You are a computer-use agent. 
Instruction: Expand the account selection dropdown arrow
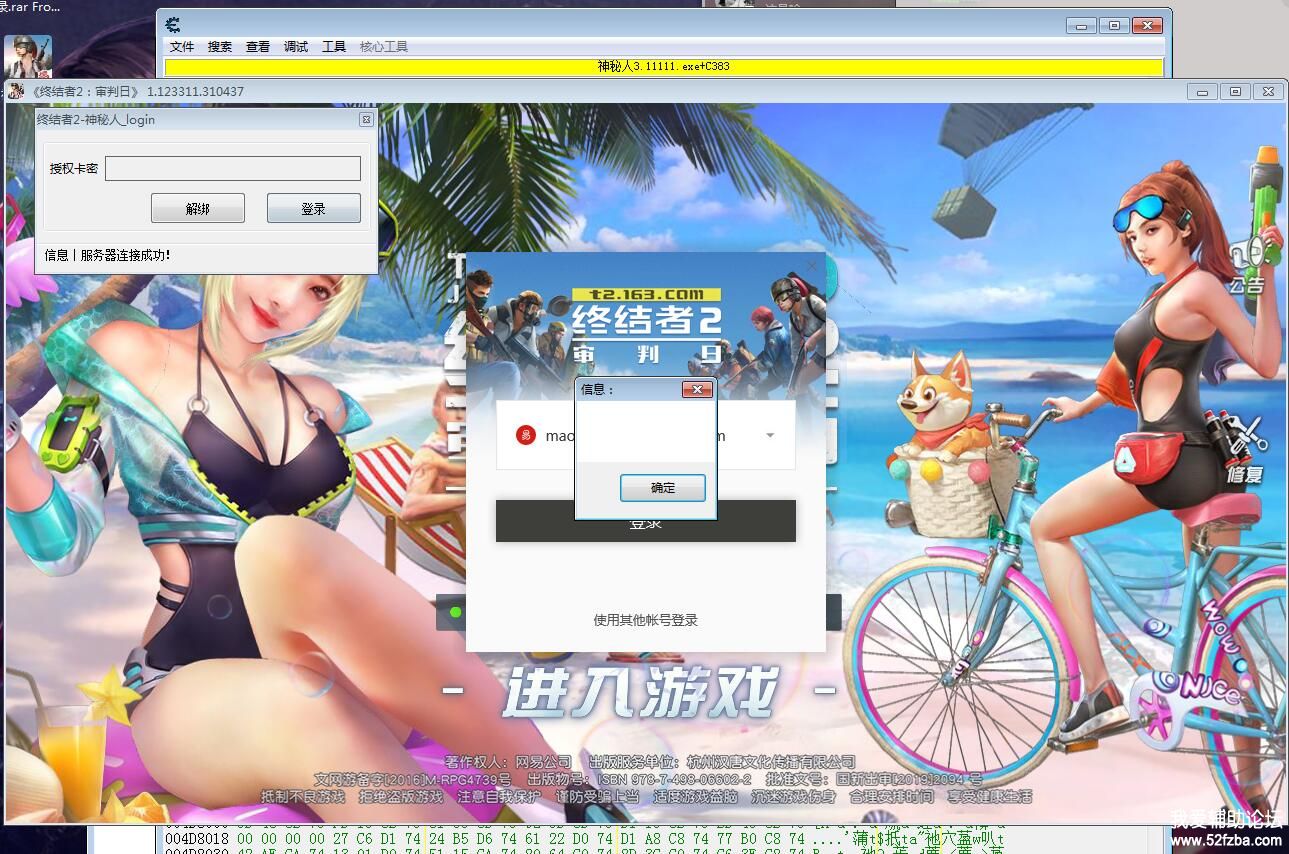point(770,436)
